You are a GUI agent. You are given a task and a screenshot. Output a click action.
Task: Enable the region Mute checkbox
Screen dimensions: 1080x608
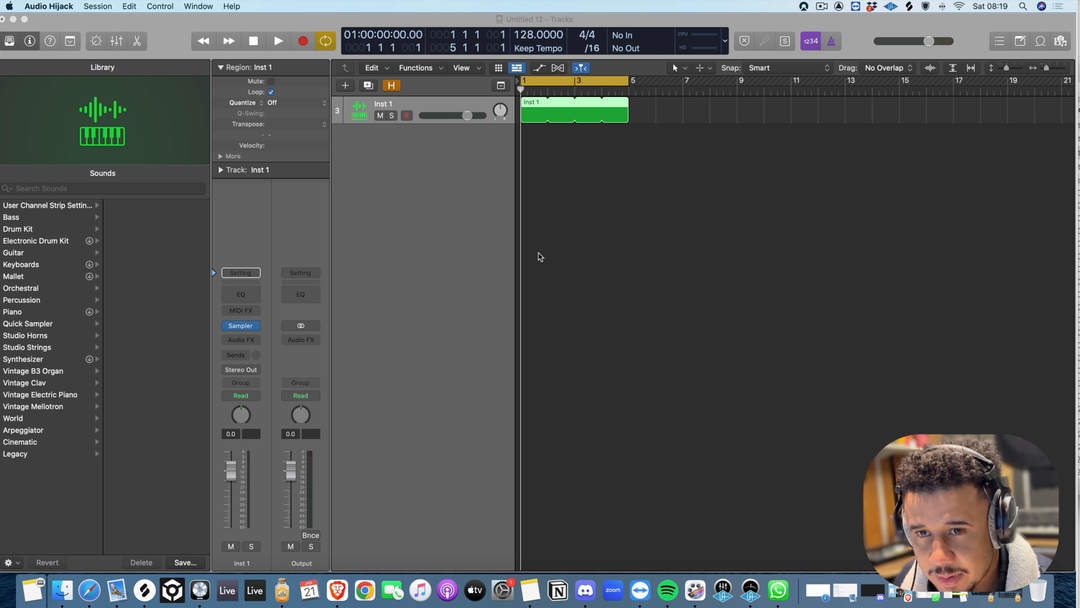(x=271, y=81)
